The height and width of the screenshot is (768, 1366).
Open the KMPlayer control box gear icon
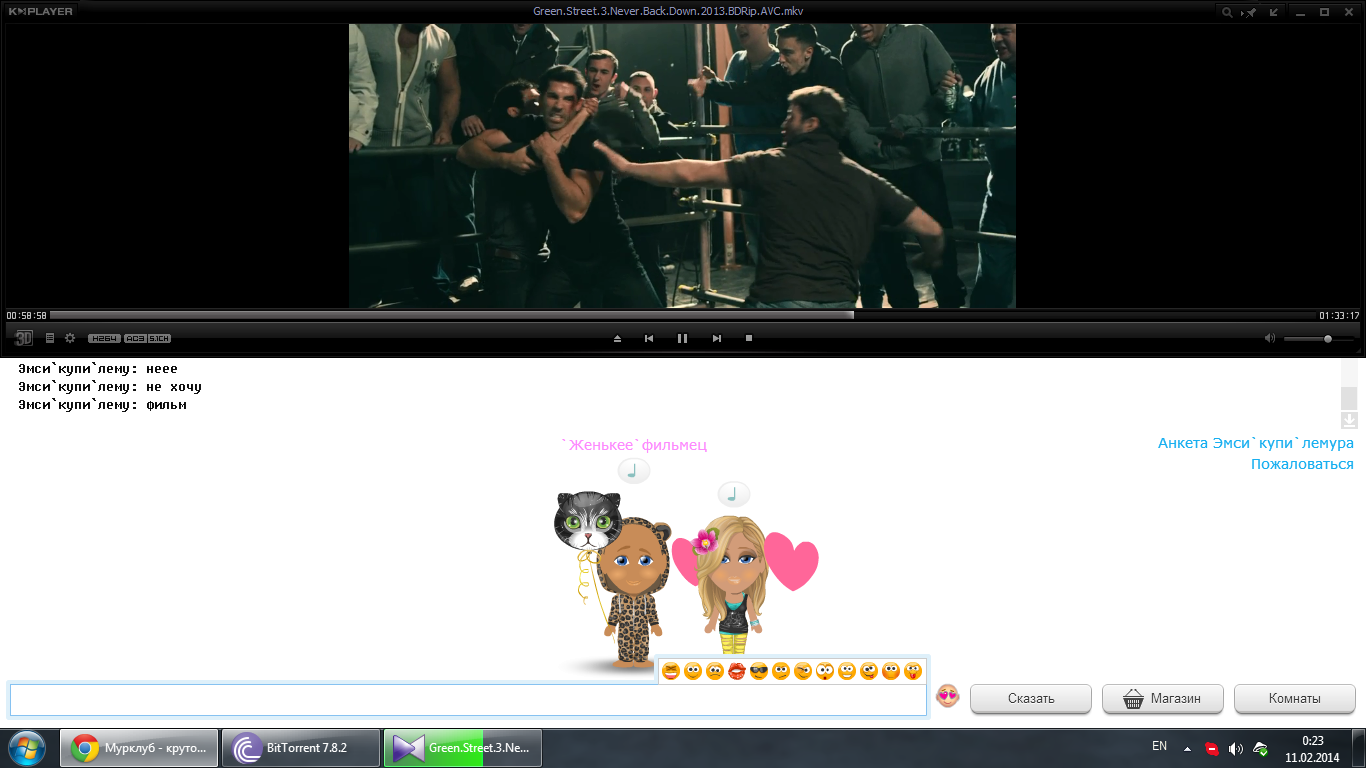(x=70, y=338)
